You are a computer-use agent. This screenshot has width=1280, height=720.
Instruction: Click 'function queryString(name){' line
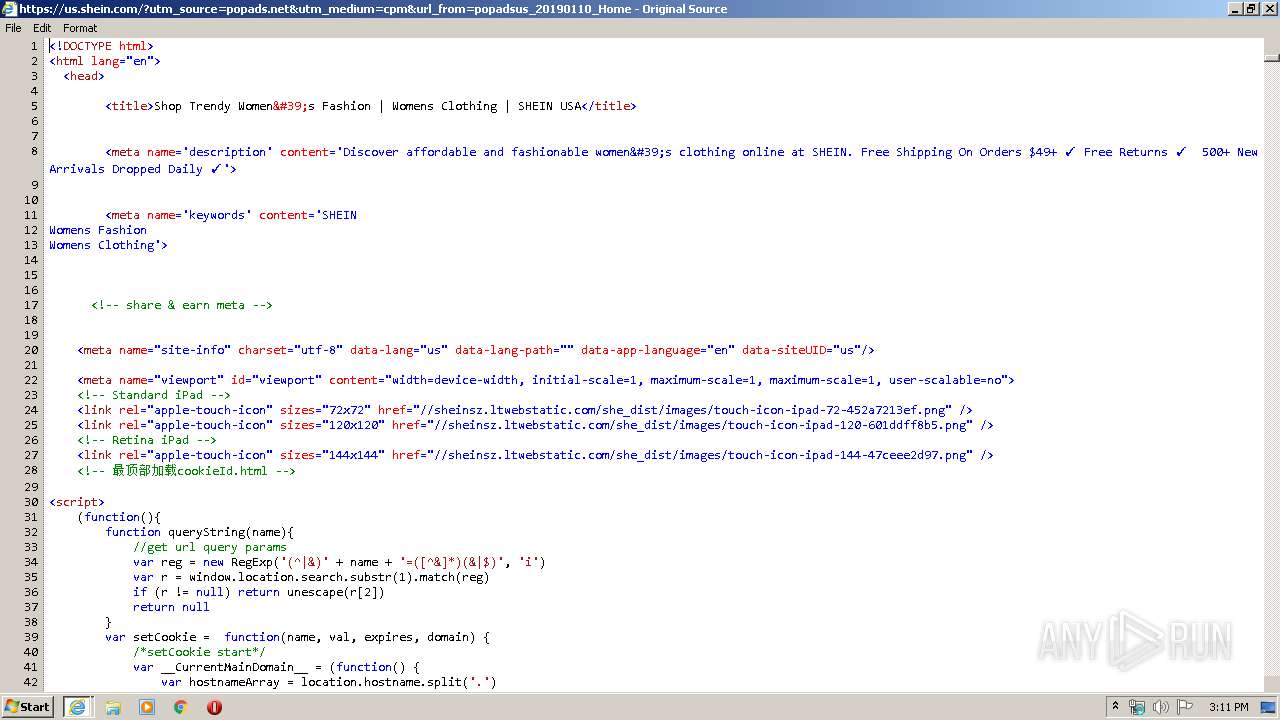click(200, 532)
